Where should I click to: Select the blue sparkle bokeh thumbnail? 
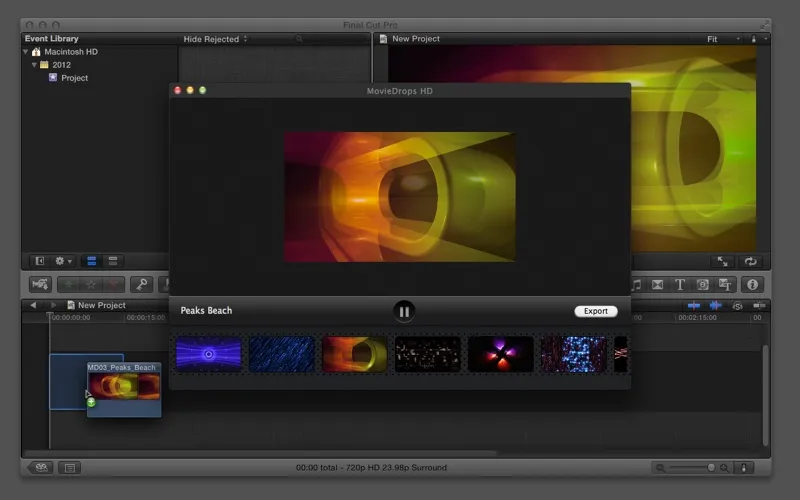point(573,354)
